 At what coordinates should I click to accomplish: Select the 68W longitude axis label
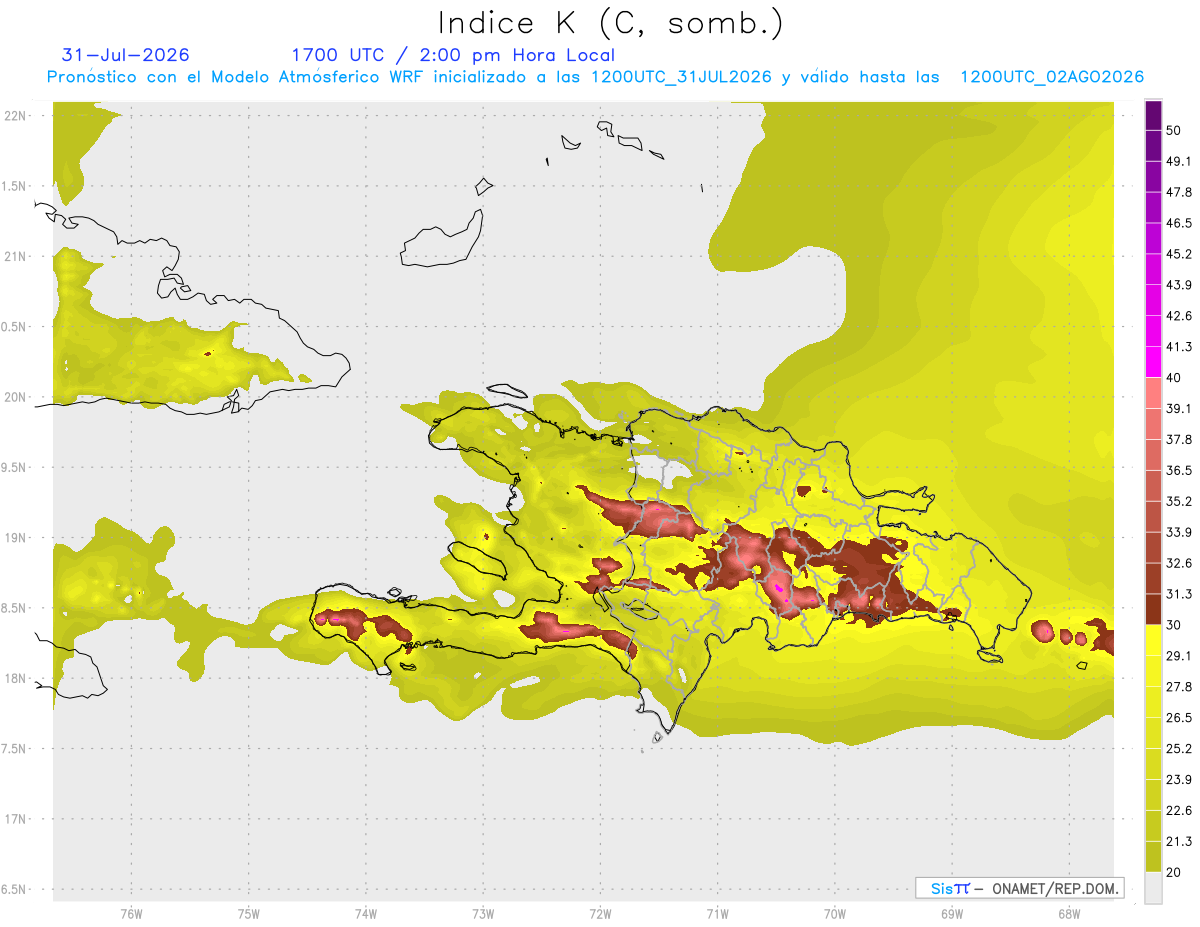pyautogui.click(x=1069, y=913)
